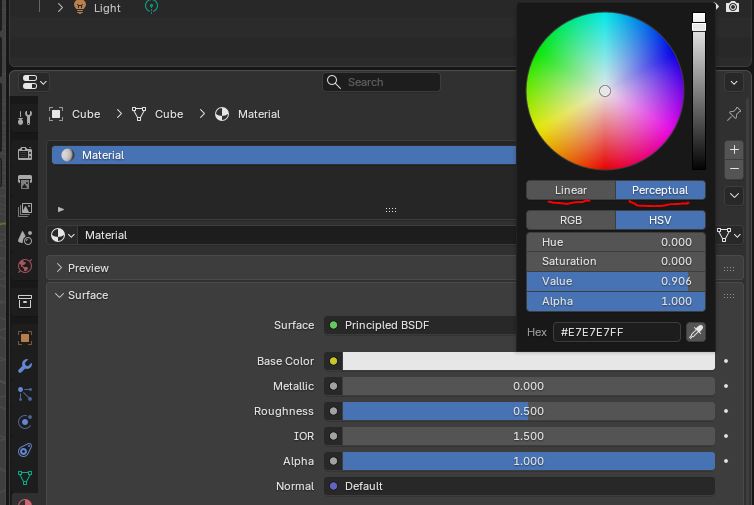Viewport: 754px width, 505px height.
Task: Click the Roughness slider
Action: (528, 411)
